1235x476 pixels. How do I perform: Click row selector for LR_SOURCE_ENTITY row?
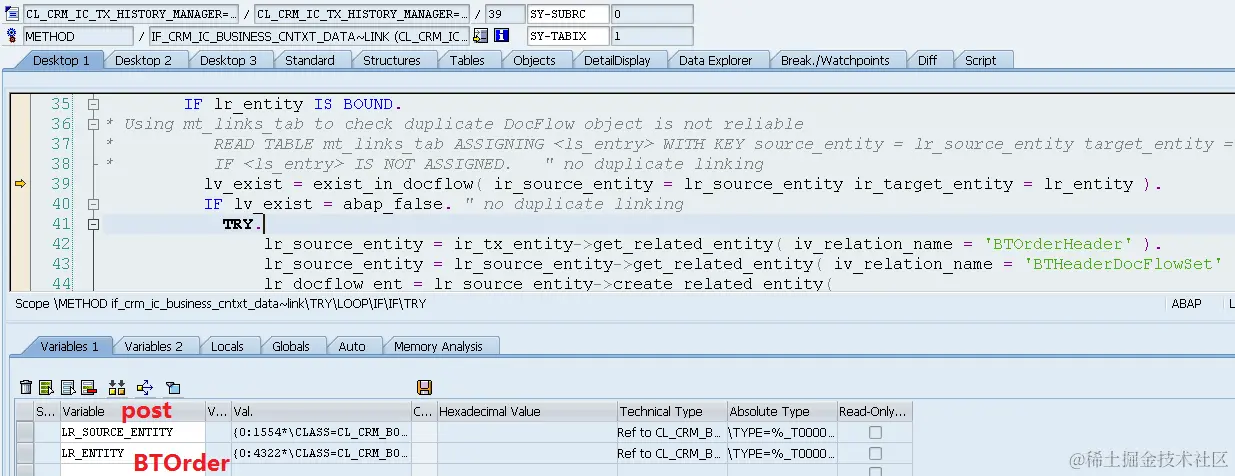tap(24, 432)
